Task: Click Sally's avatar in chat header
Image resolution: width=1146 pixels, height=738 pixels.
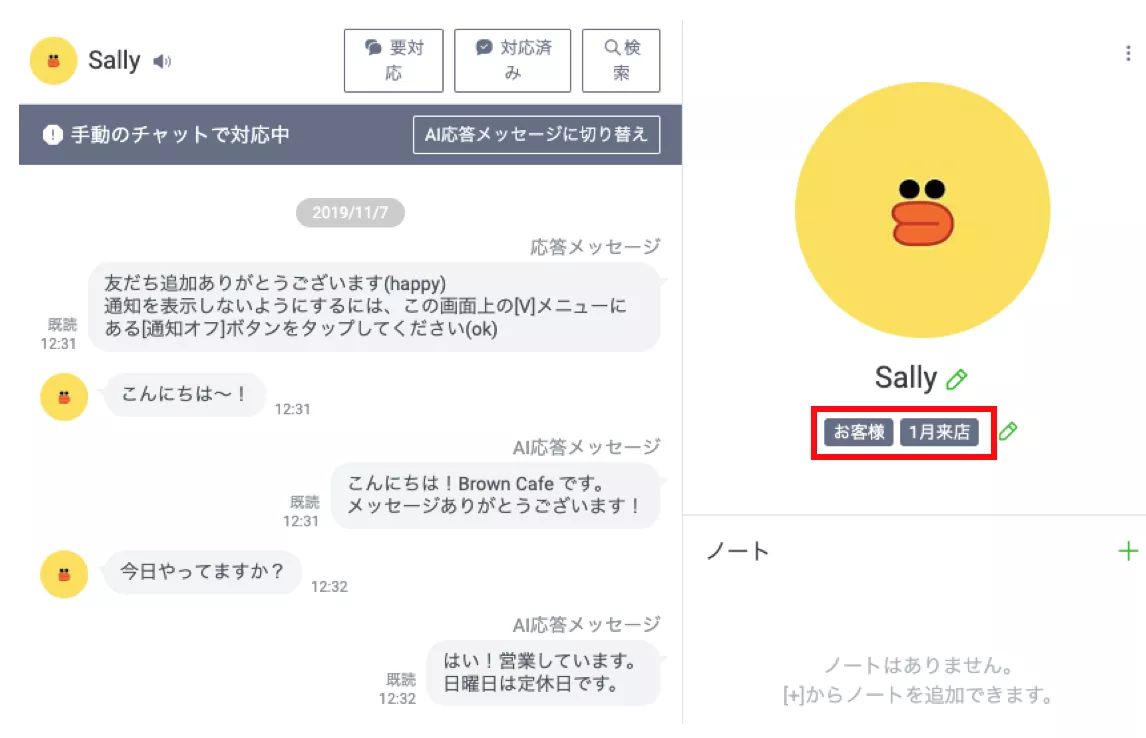Action: [53, 61]
